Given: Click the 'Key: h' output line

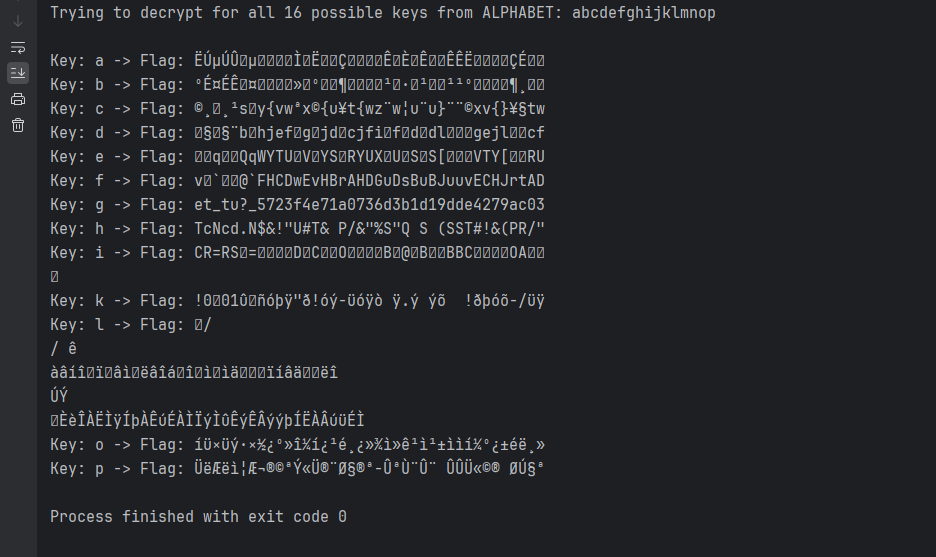Looking at the screenshot, I should (x=297, y=229).
